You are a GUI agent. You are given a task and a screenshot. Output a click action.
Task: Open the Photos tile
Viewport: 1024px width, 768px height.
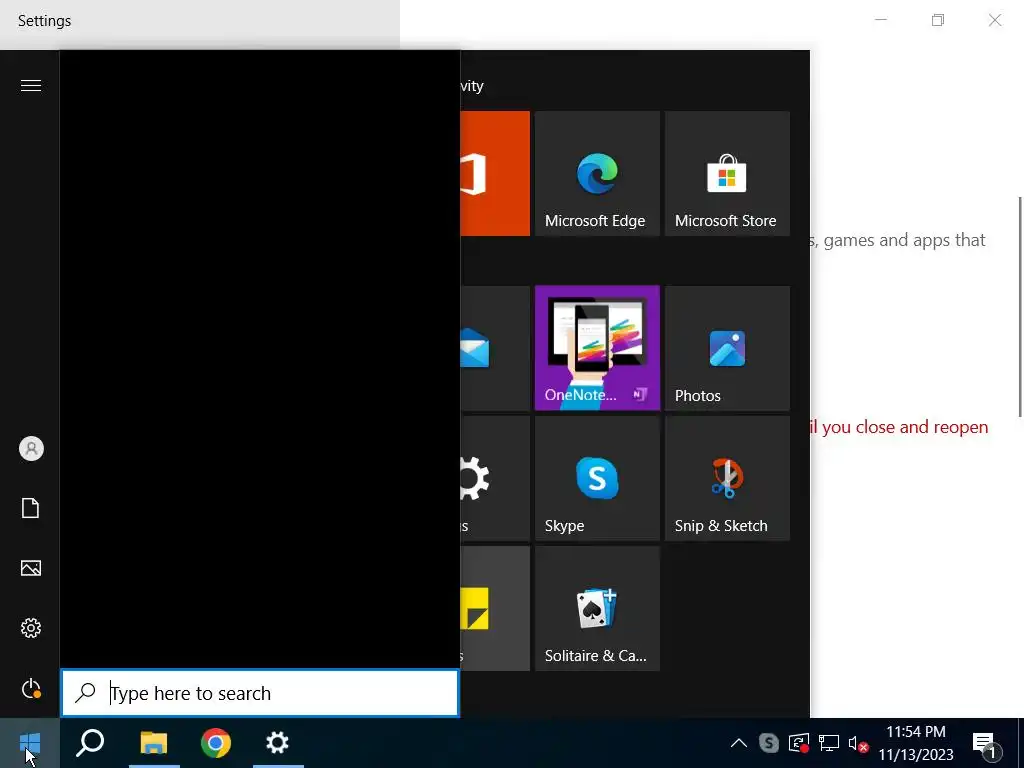(x=727, y=348)
